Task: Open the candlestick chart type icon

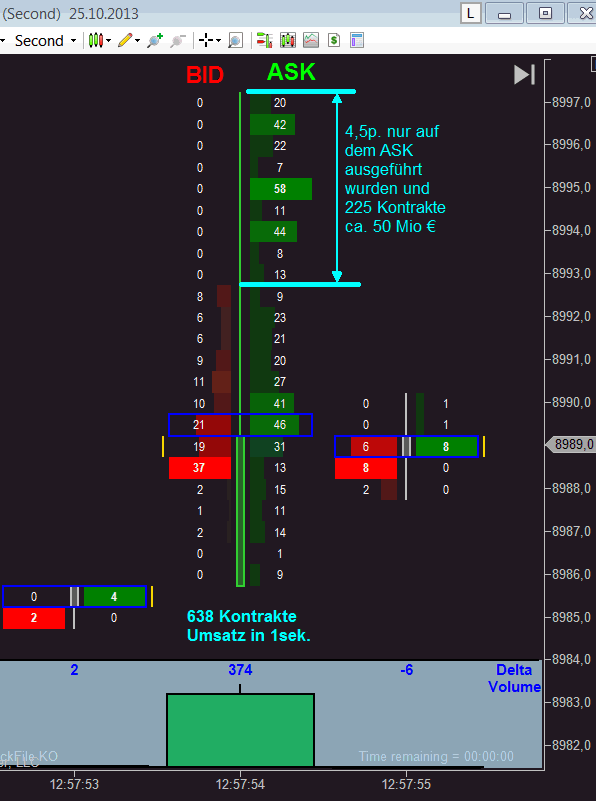Action: [x=96, y=40]
